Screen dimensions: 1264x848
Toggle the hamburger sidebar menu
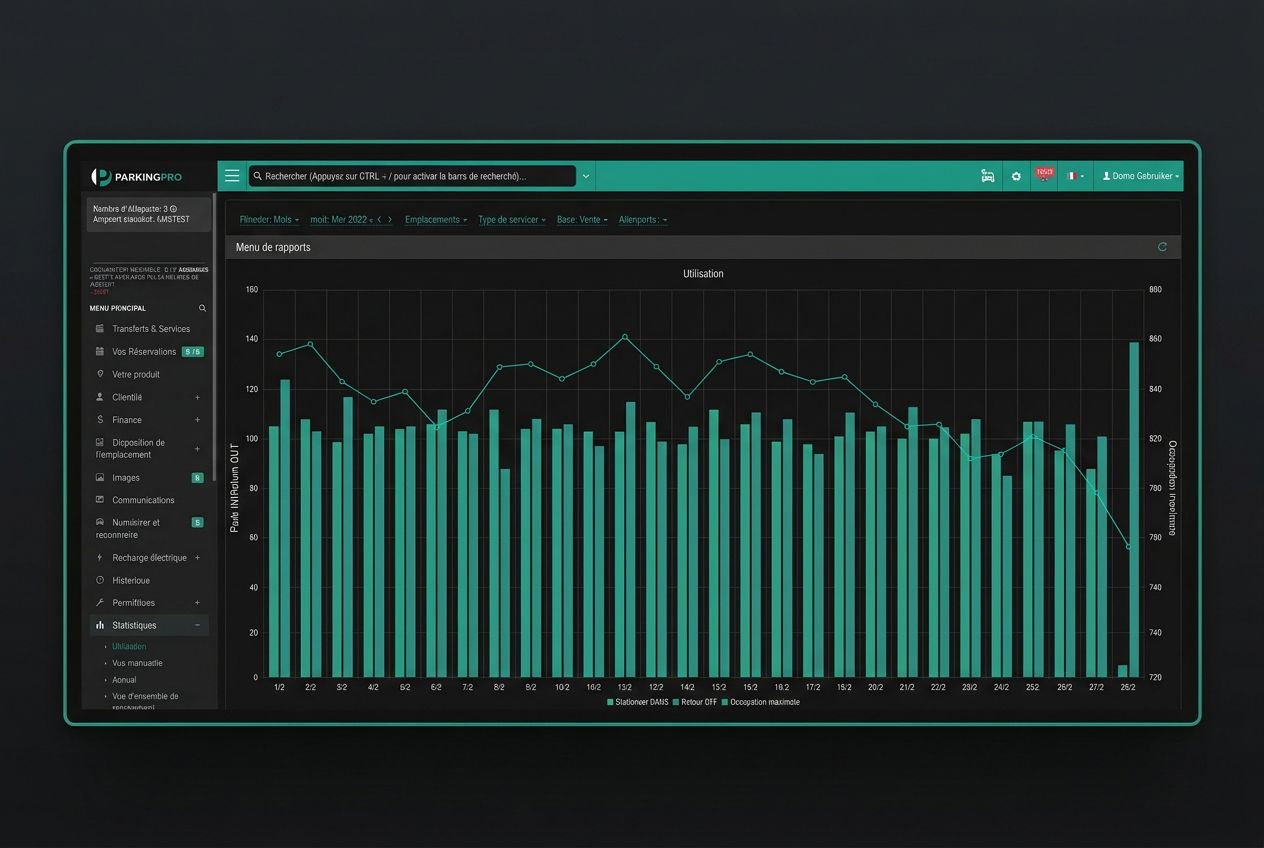point(232,176)
